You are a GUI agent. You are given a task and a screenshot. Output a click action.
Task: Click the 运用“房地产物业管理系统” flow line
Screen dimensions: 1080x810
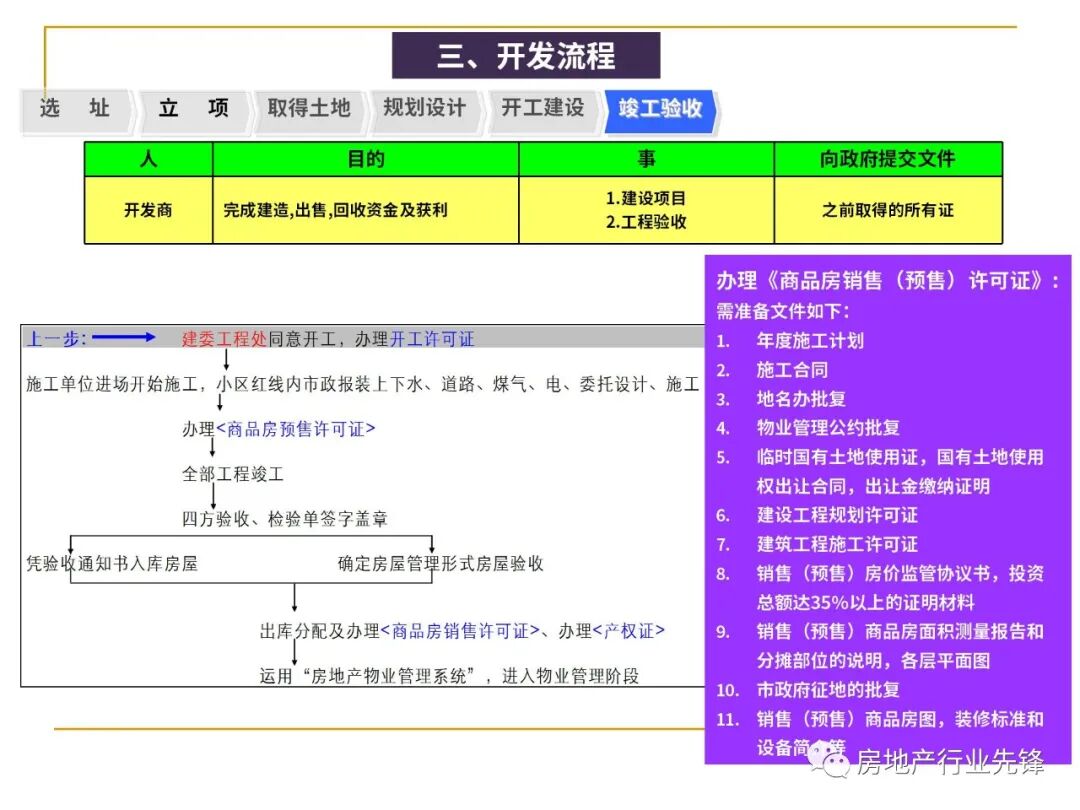pyautogui.click(x=449, y=676)
